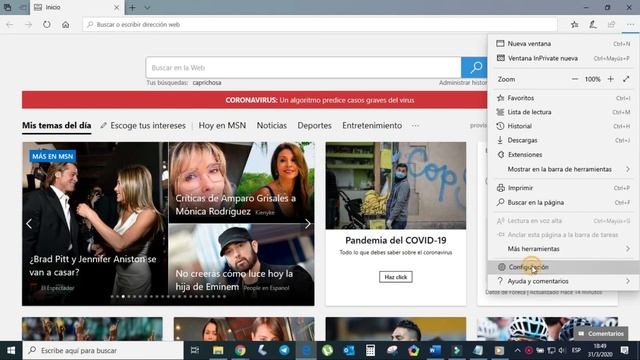Image resolution: width=640 pixels, height=360 pixels.
Task: Open the Settings and more ellipsis menu
Action: [630, 24]
